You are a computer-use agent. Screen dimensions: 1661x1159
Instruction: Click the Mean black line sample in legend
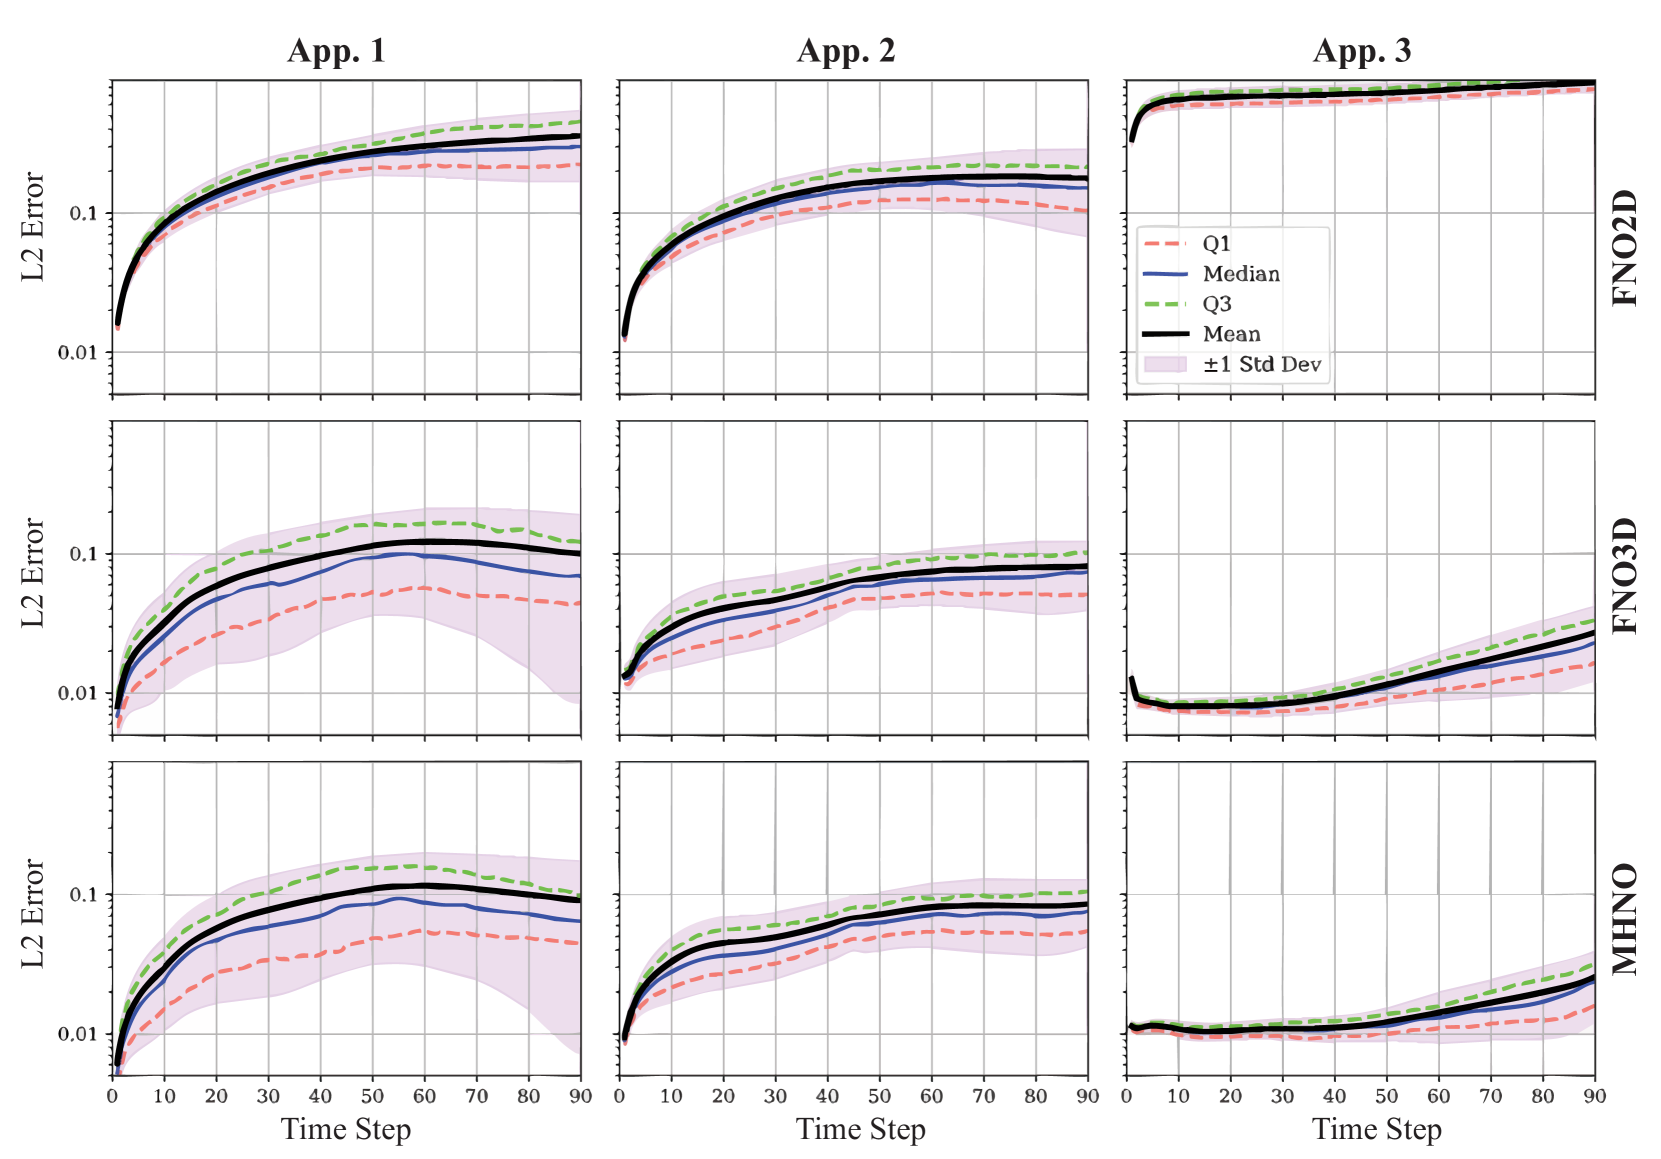tap(1165, 334)
